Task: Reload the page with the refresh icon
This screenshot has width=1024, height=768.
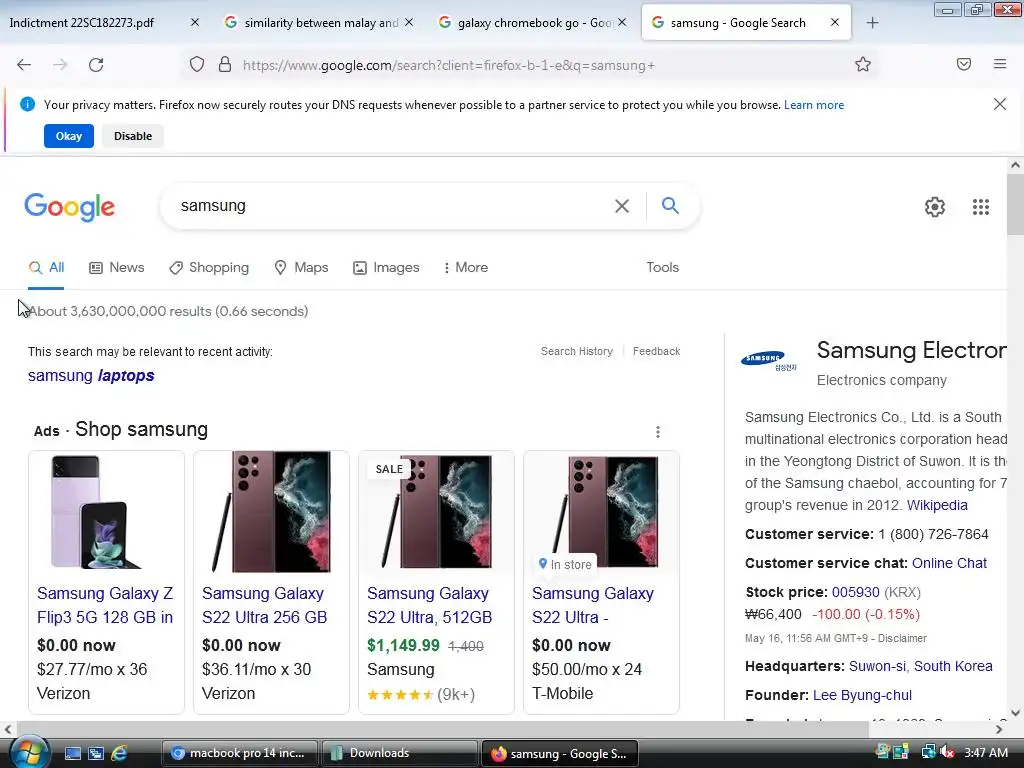Action: click(x=96, y=65)
